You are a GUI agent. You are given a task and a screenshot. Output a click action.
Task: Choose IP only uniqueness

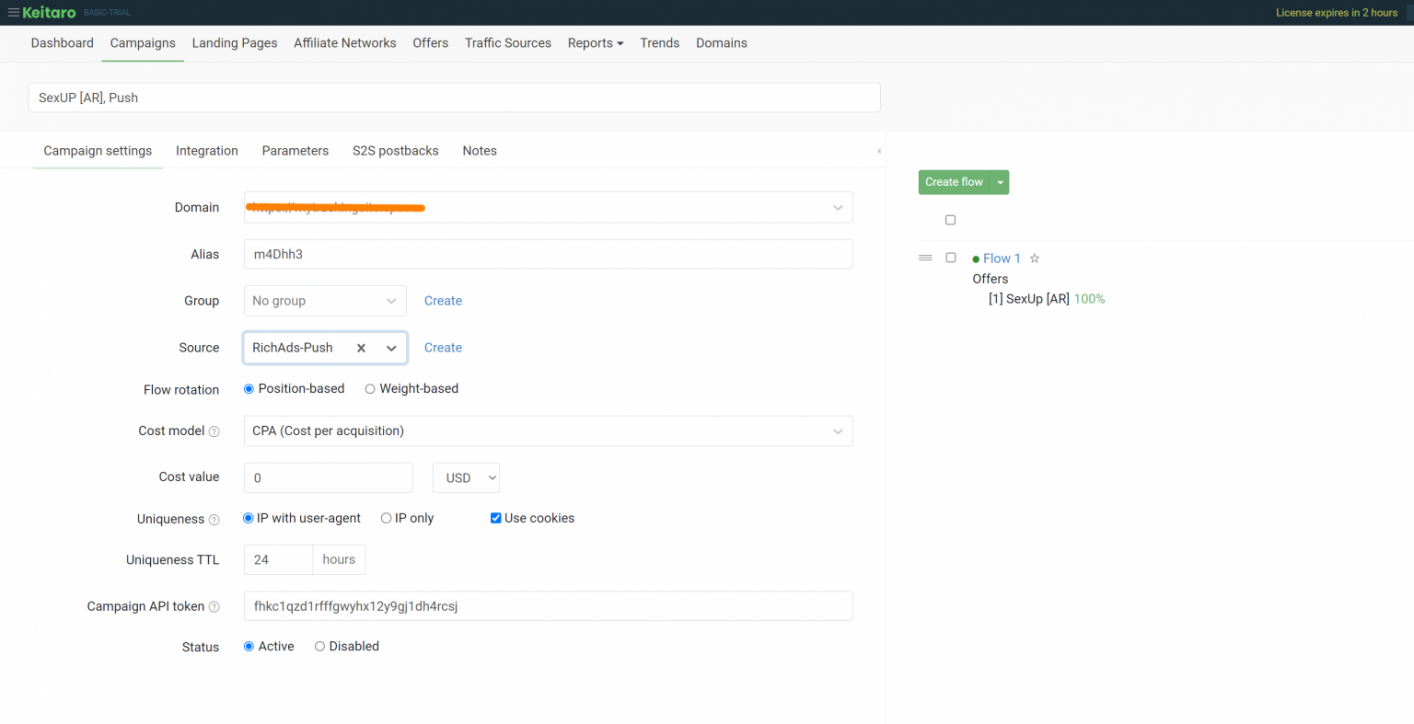pos(386,518)
